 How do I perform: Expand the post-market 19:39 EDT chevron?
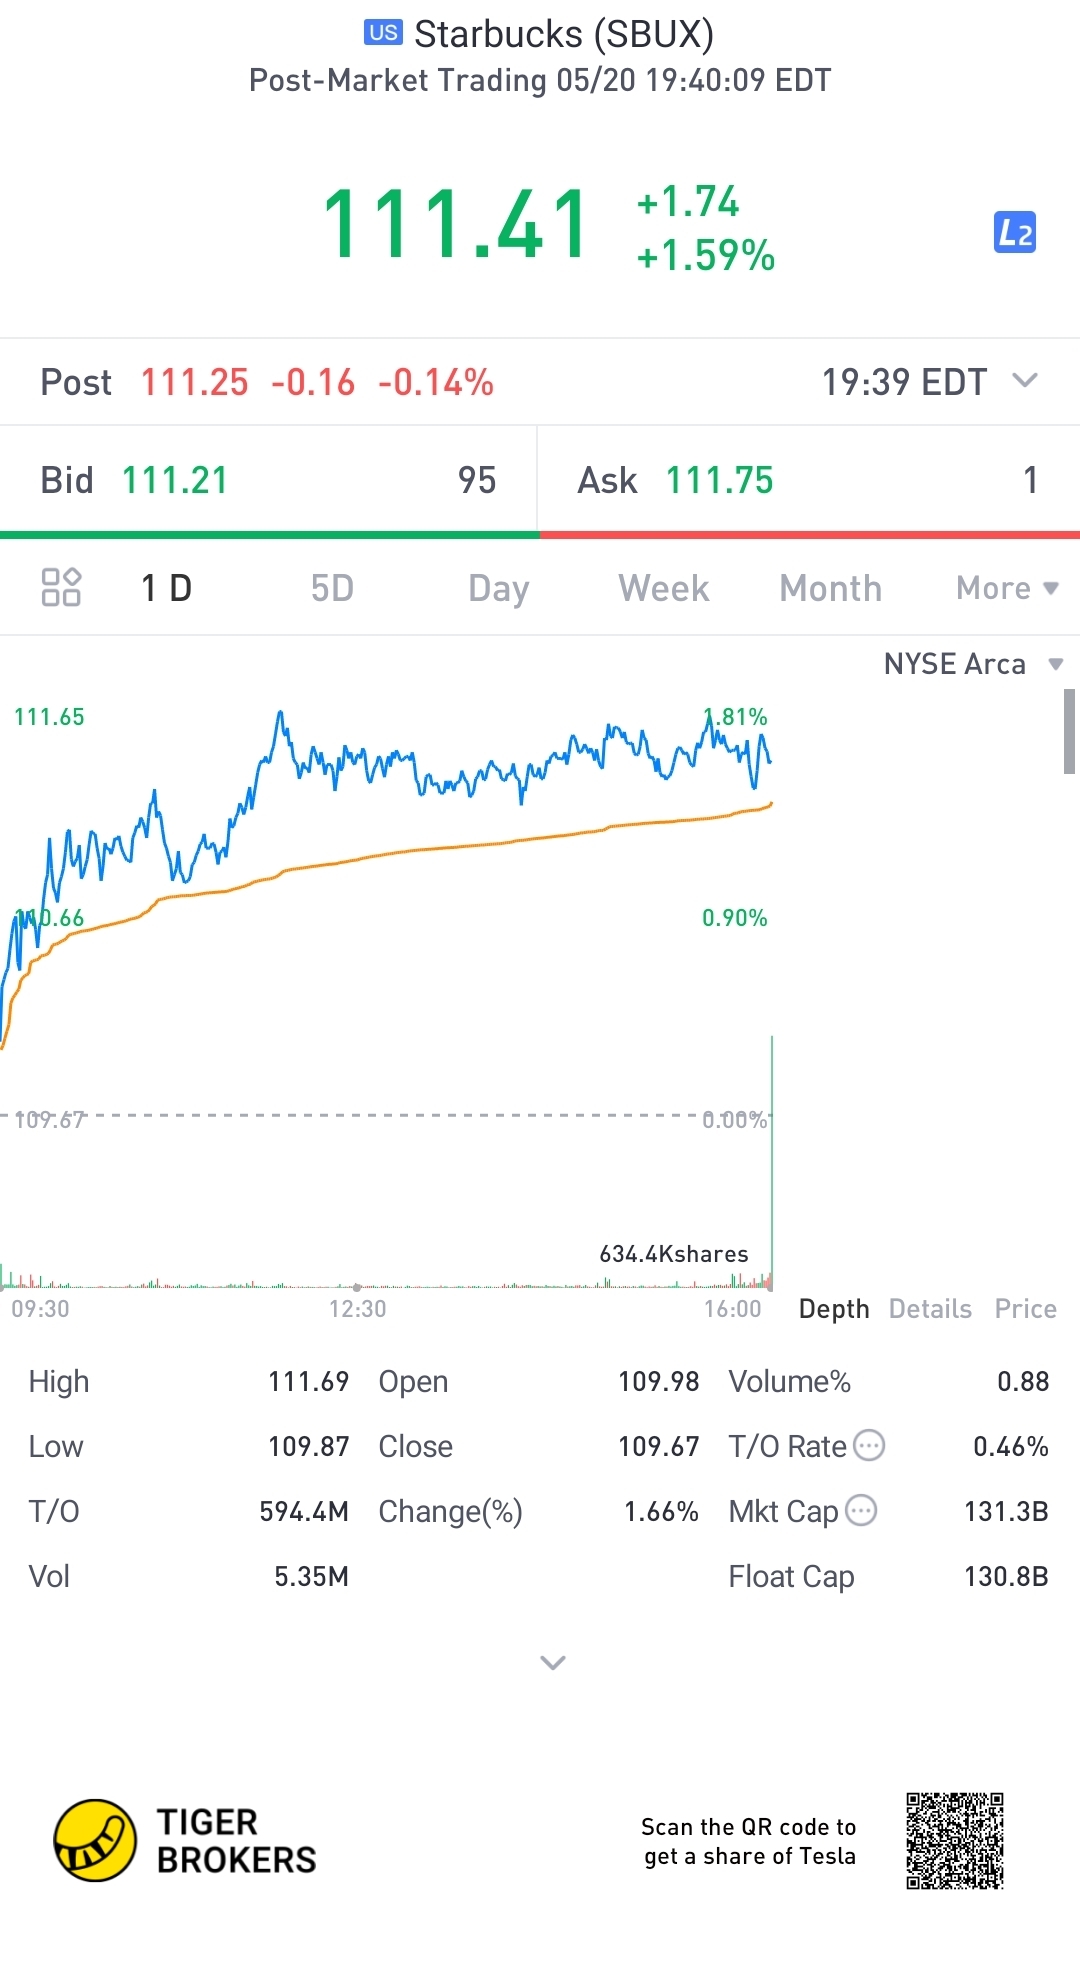(x=1025, y=381)
